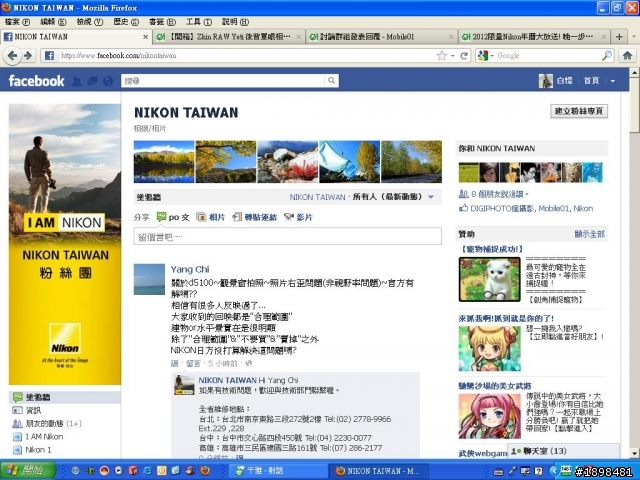Open the 歷史 (History) menu
Image resolution: width=640 pixels, height=480 pixels.
[x=126, y=22]
